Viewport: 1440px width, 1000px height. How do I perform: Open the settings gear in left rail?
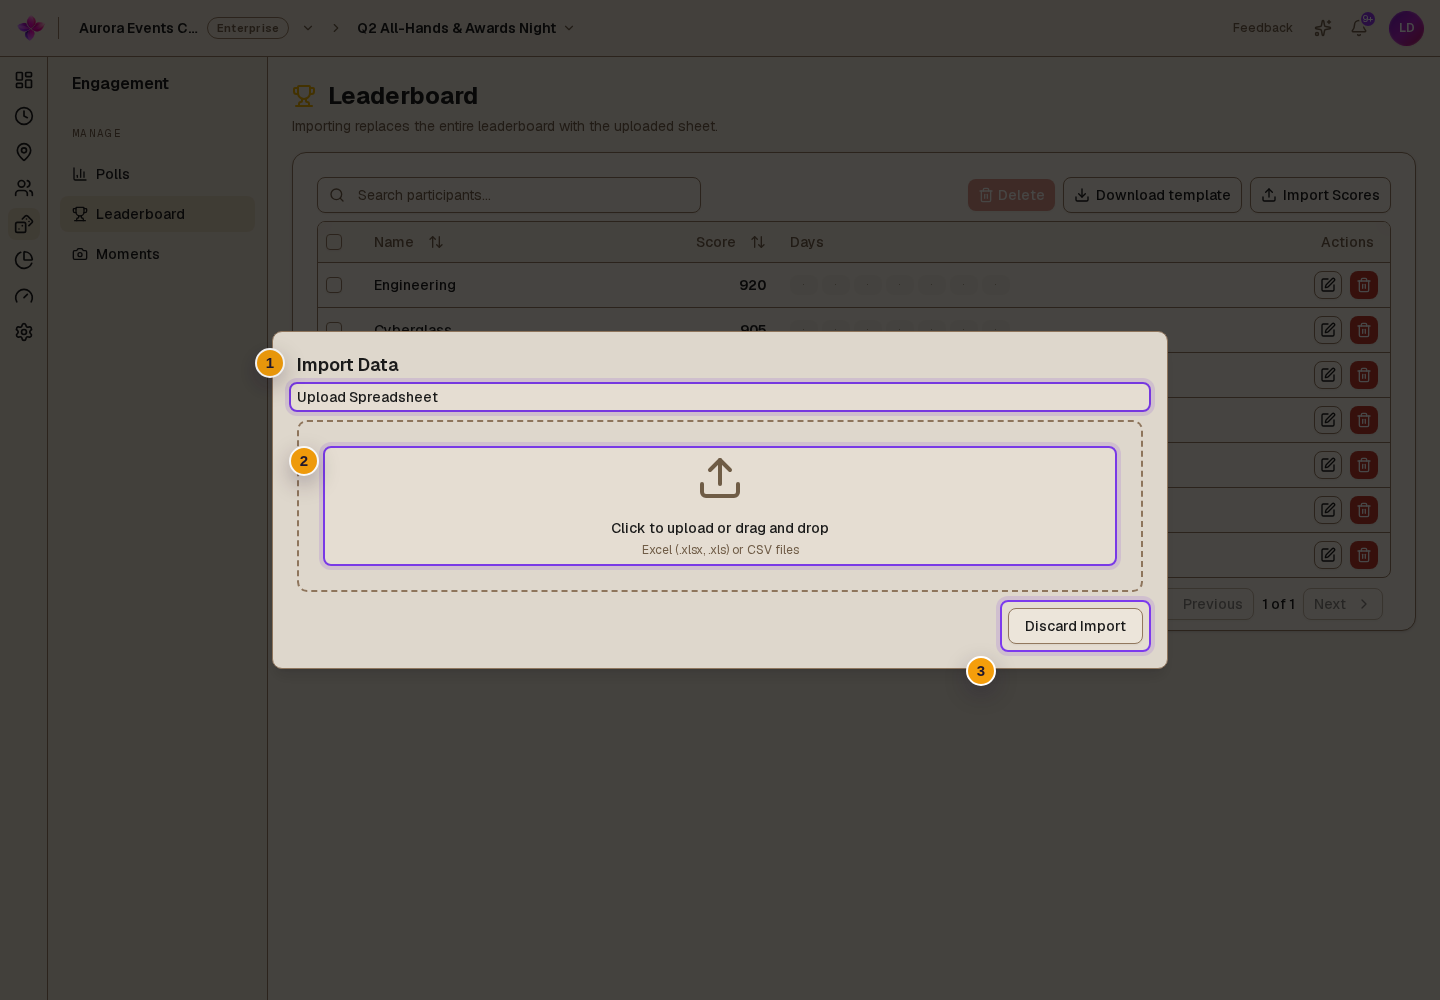tap(24, 332)
